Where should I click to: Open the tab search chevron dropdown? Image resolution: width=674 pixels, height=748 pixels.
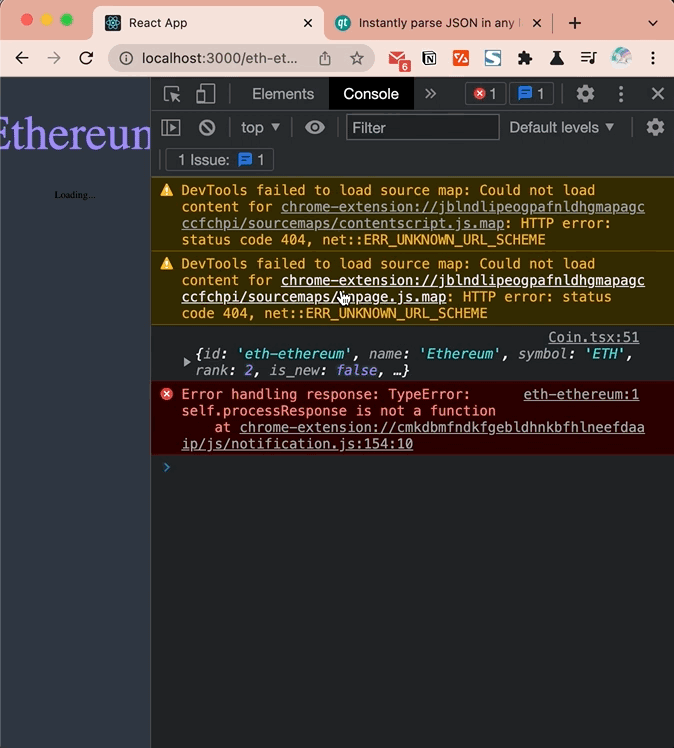coord(653,23)
